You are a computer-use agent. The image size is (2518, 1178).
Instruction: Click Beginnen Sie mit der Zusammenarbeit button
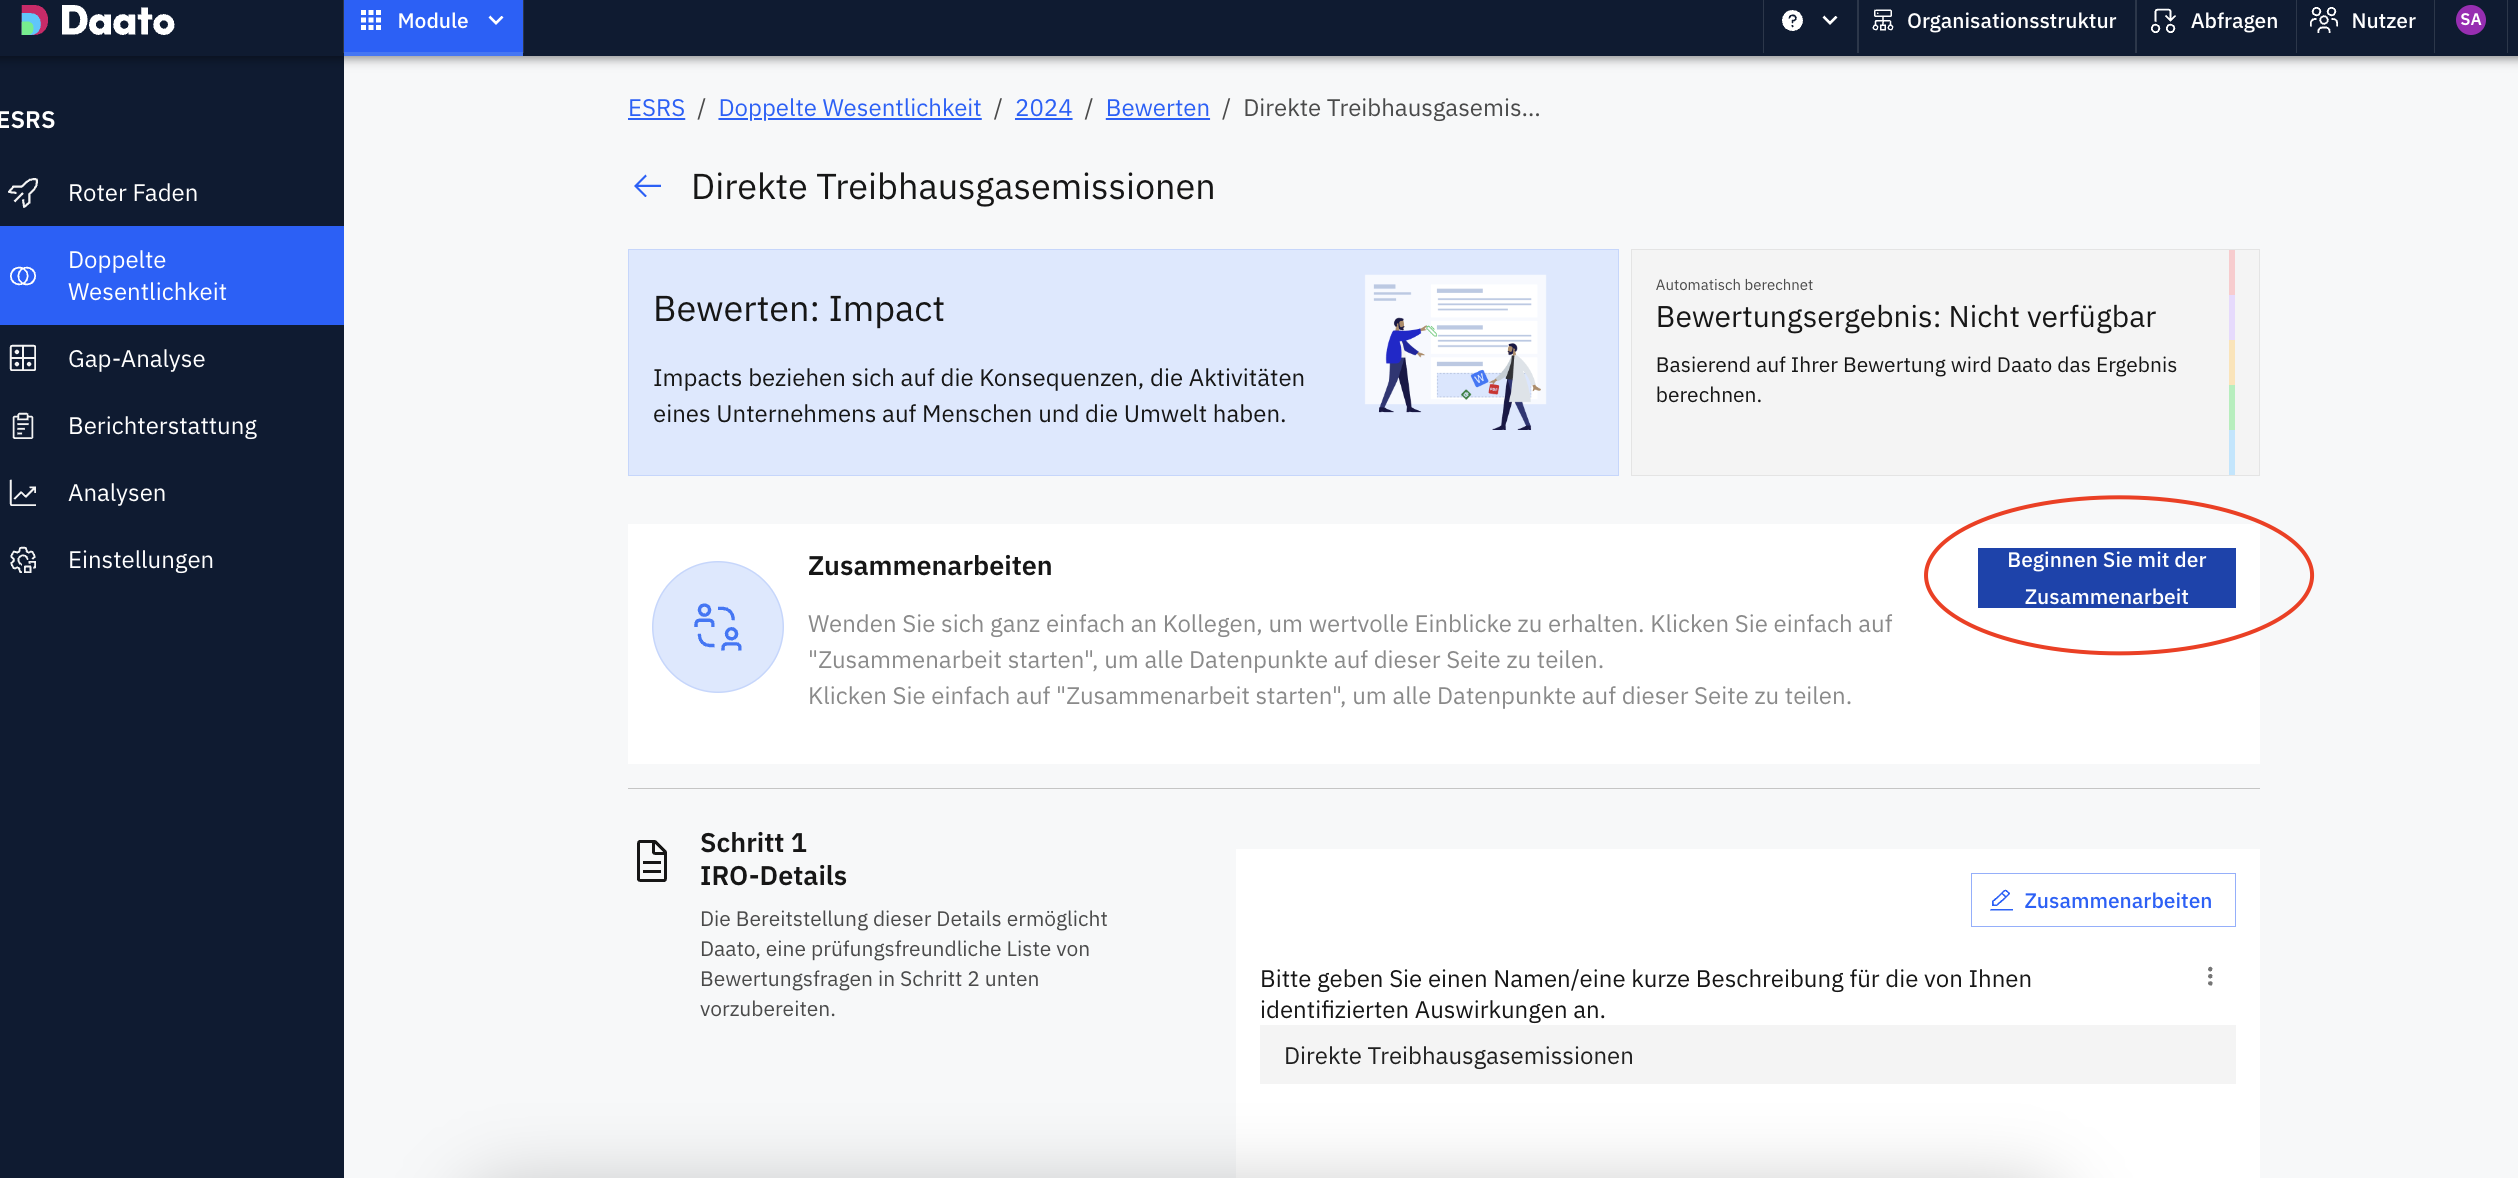click(2106, 578)
